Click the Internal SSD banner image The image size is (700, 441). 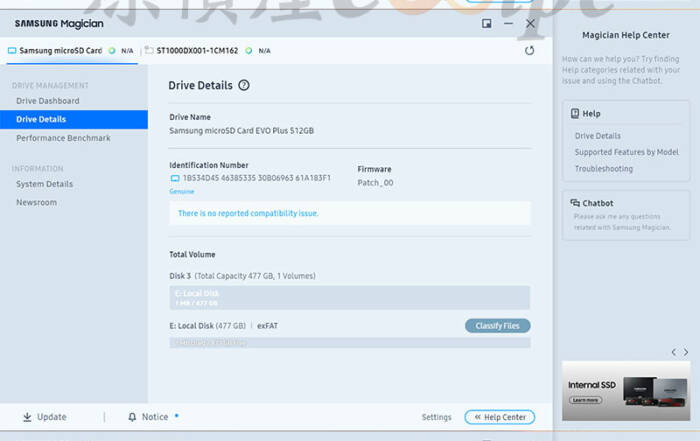626,391
